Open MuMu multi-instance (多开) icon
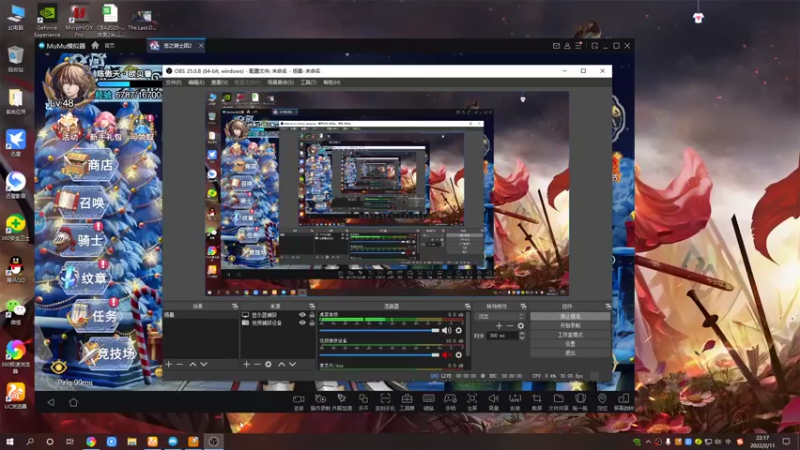 [x=363, y=398]
